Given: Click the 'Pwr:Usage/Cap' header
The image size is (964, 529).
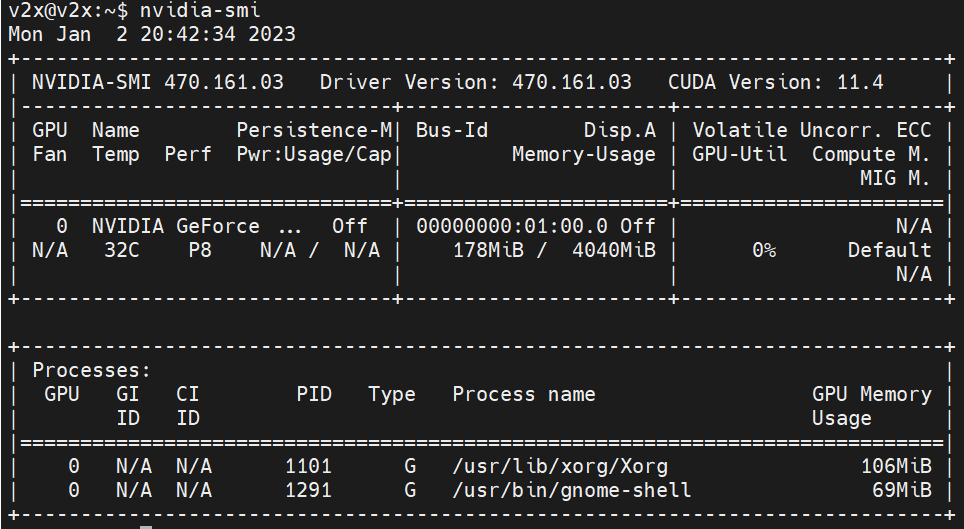Looking at the screenshot, I should 314,154.
